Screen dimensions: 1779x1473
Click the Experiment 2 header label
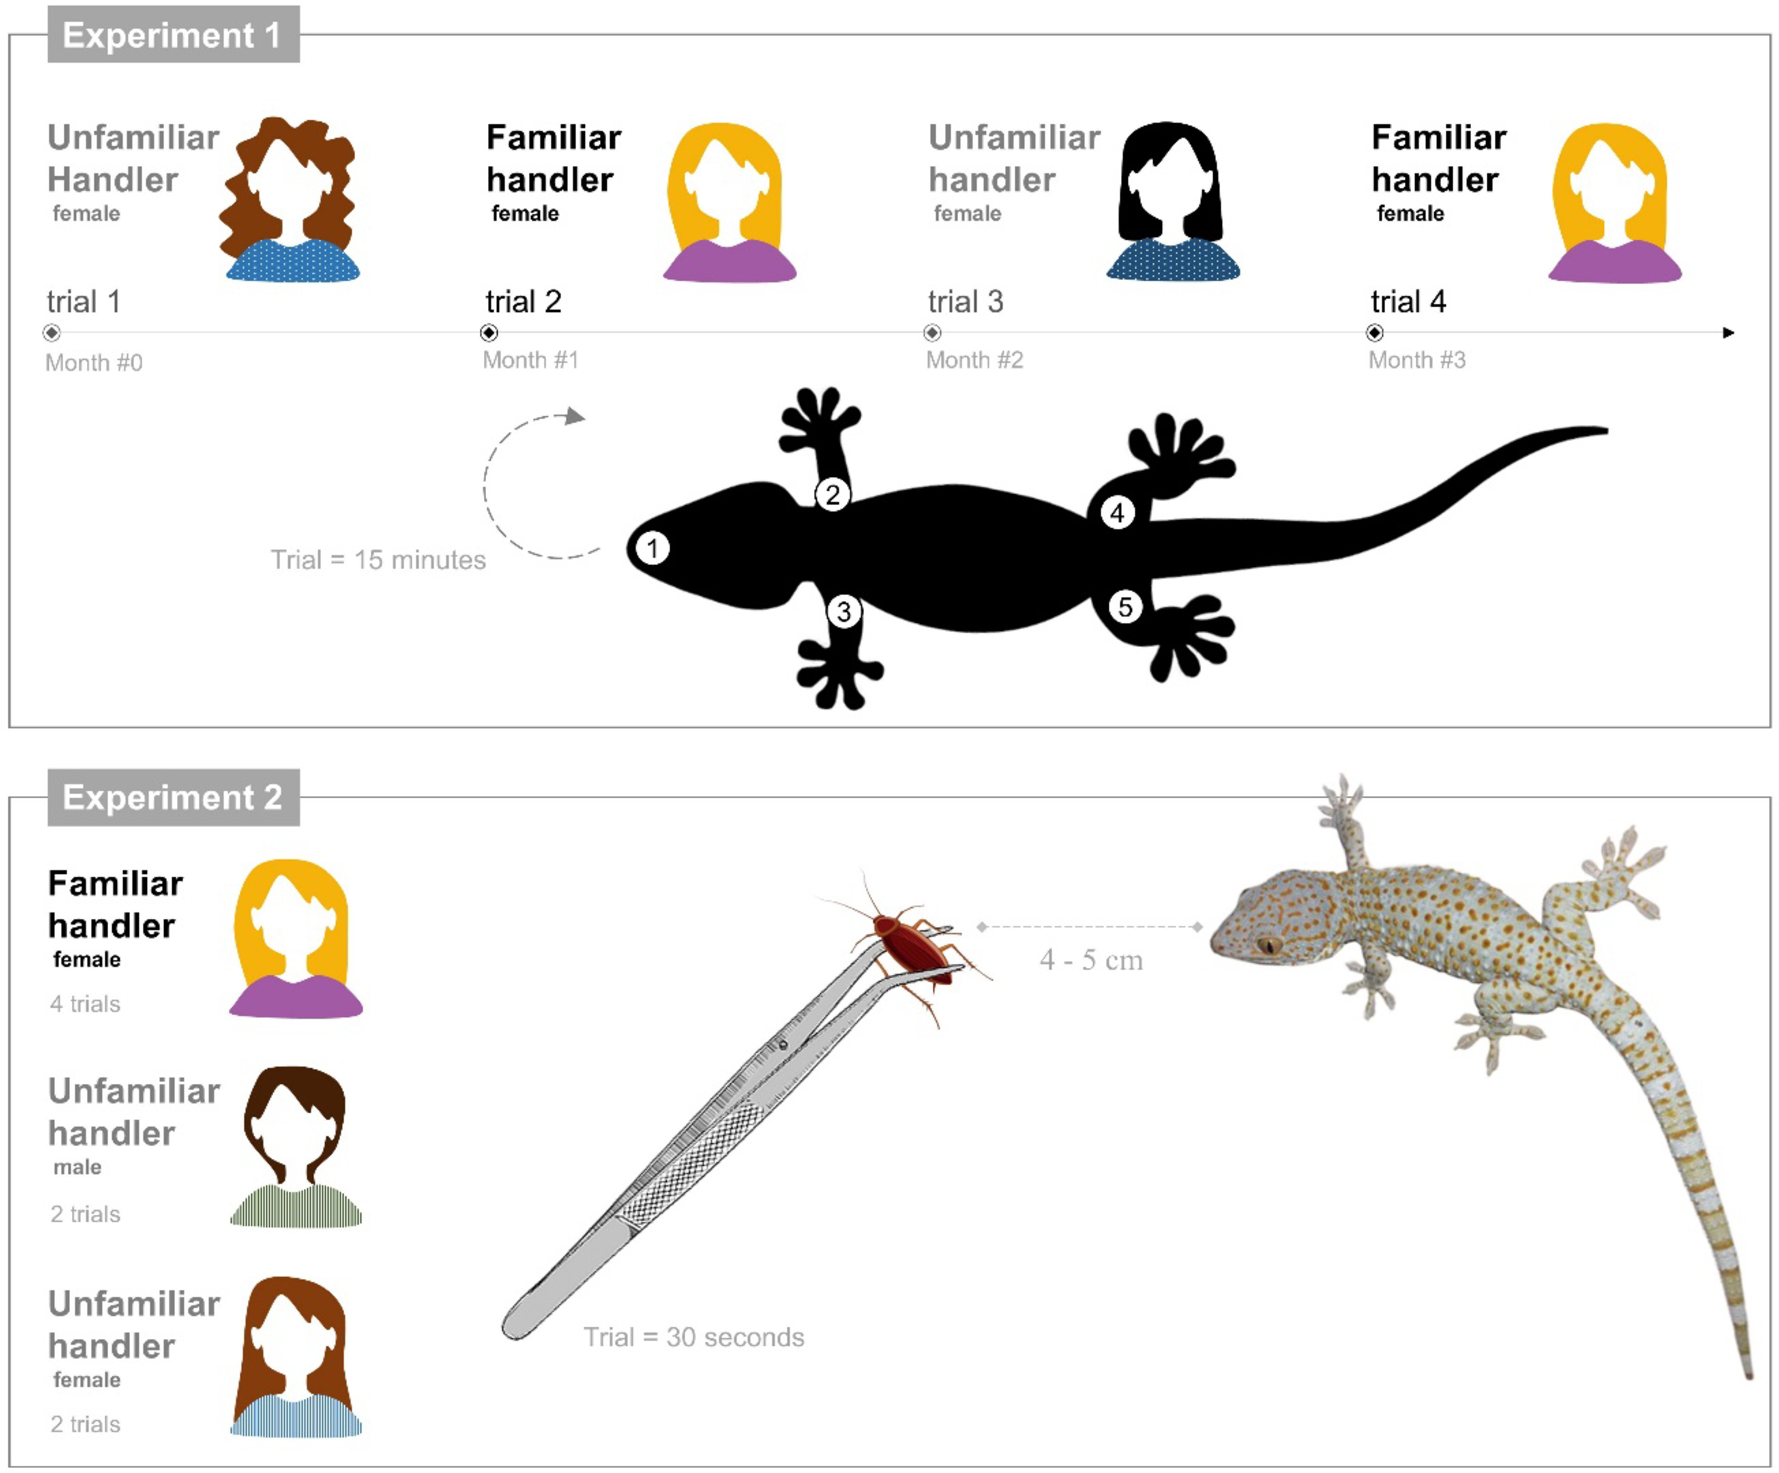click(x=173, y=797)
